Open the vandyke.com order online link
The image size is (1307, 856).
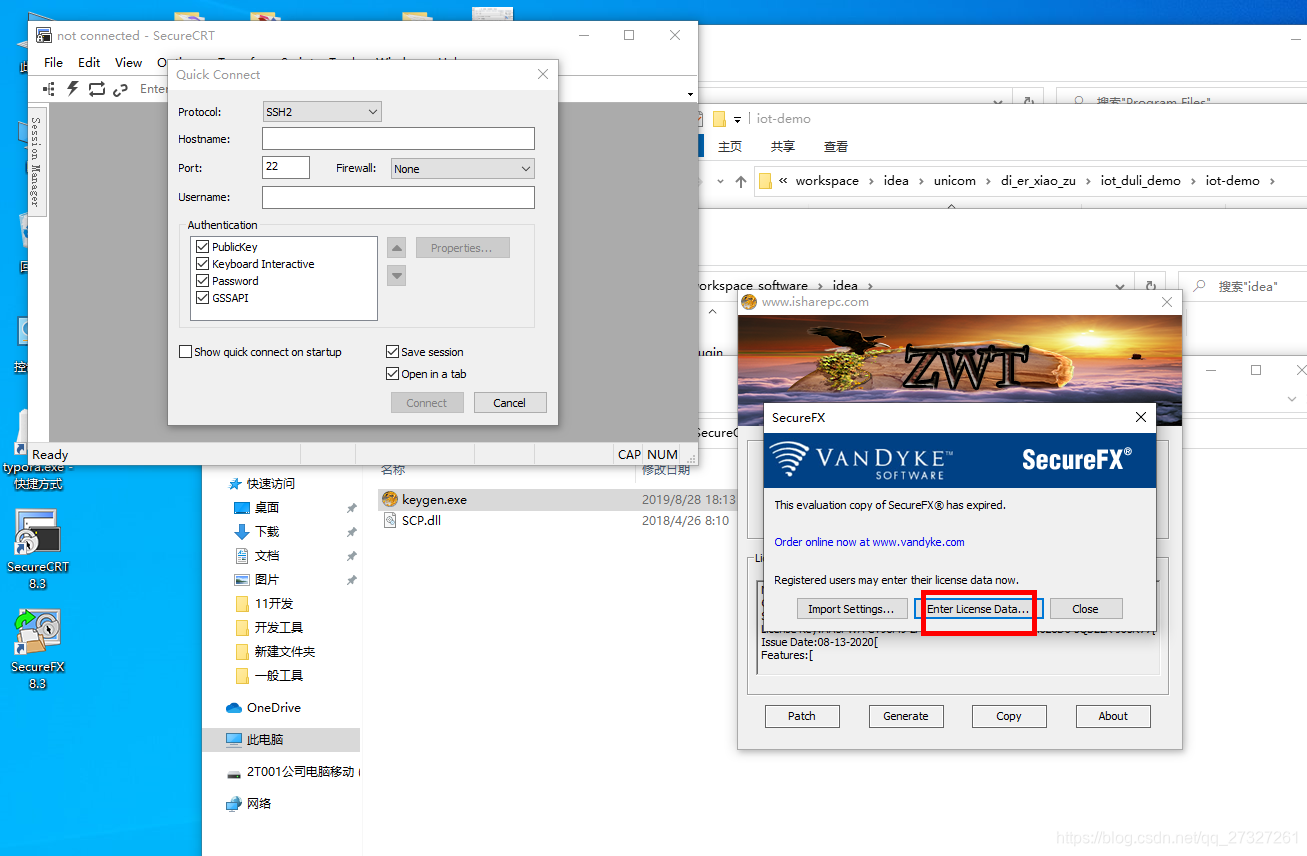[x=869, y=542]
